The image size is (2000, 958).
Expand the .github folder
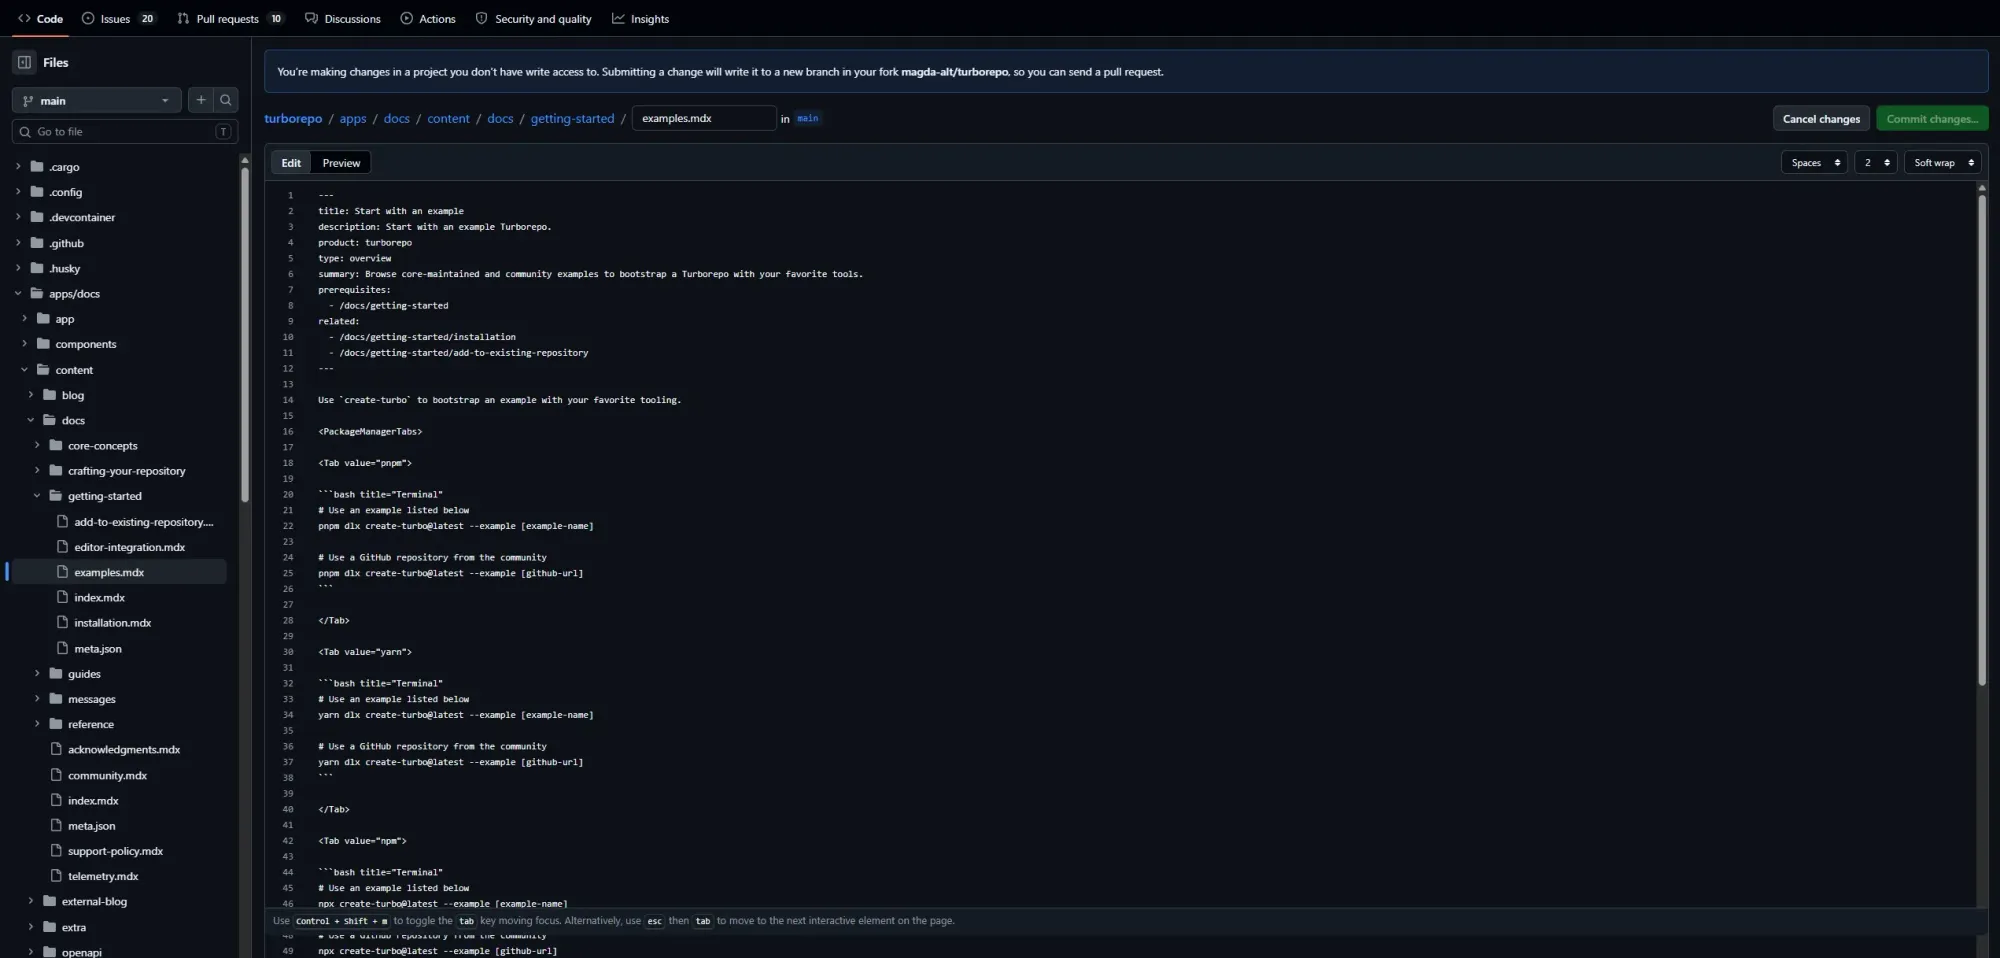click(18, 242)
